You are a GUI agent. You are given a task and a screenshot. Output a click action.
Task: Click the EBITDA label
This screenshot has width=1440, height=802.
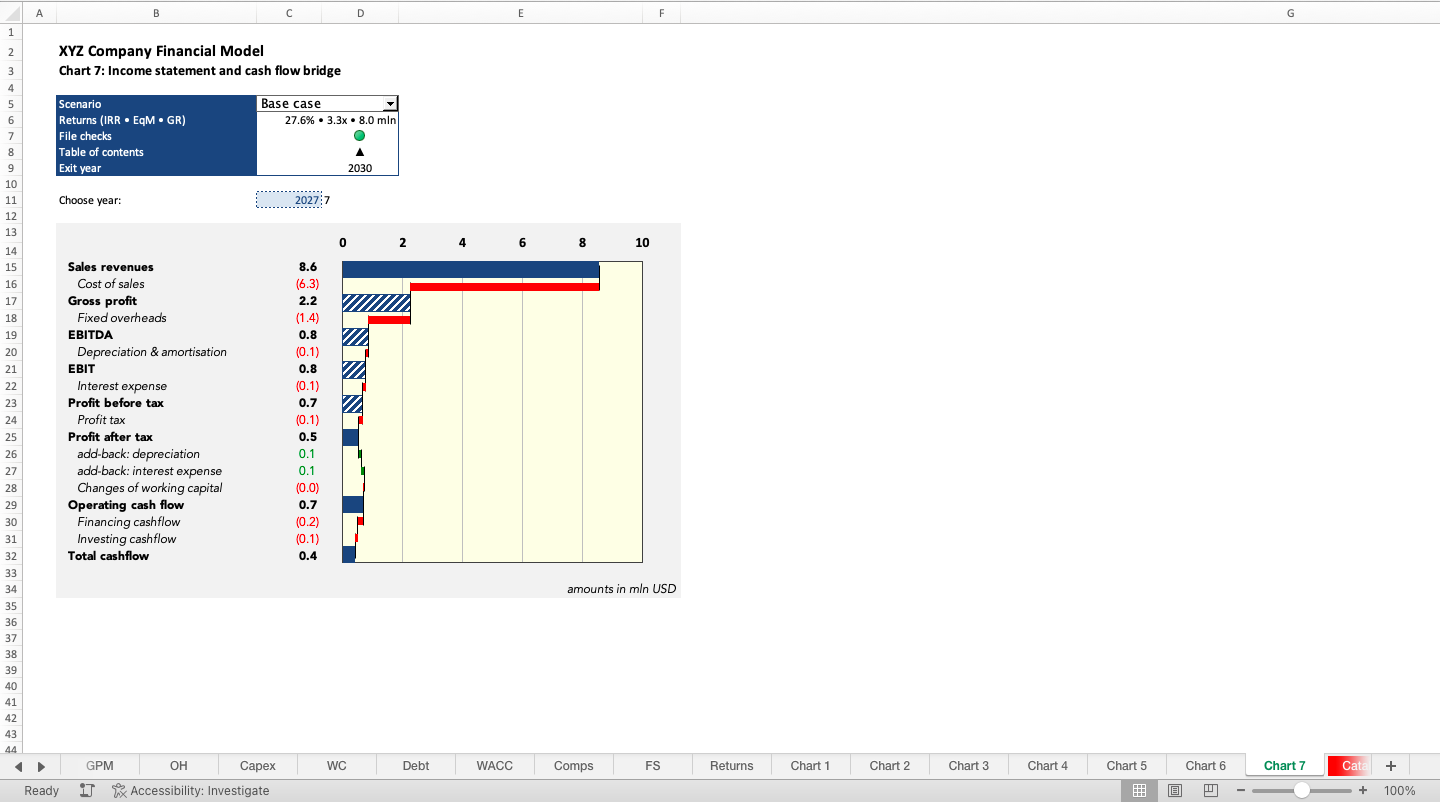coord(90,335)
